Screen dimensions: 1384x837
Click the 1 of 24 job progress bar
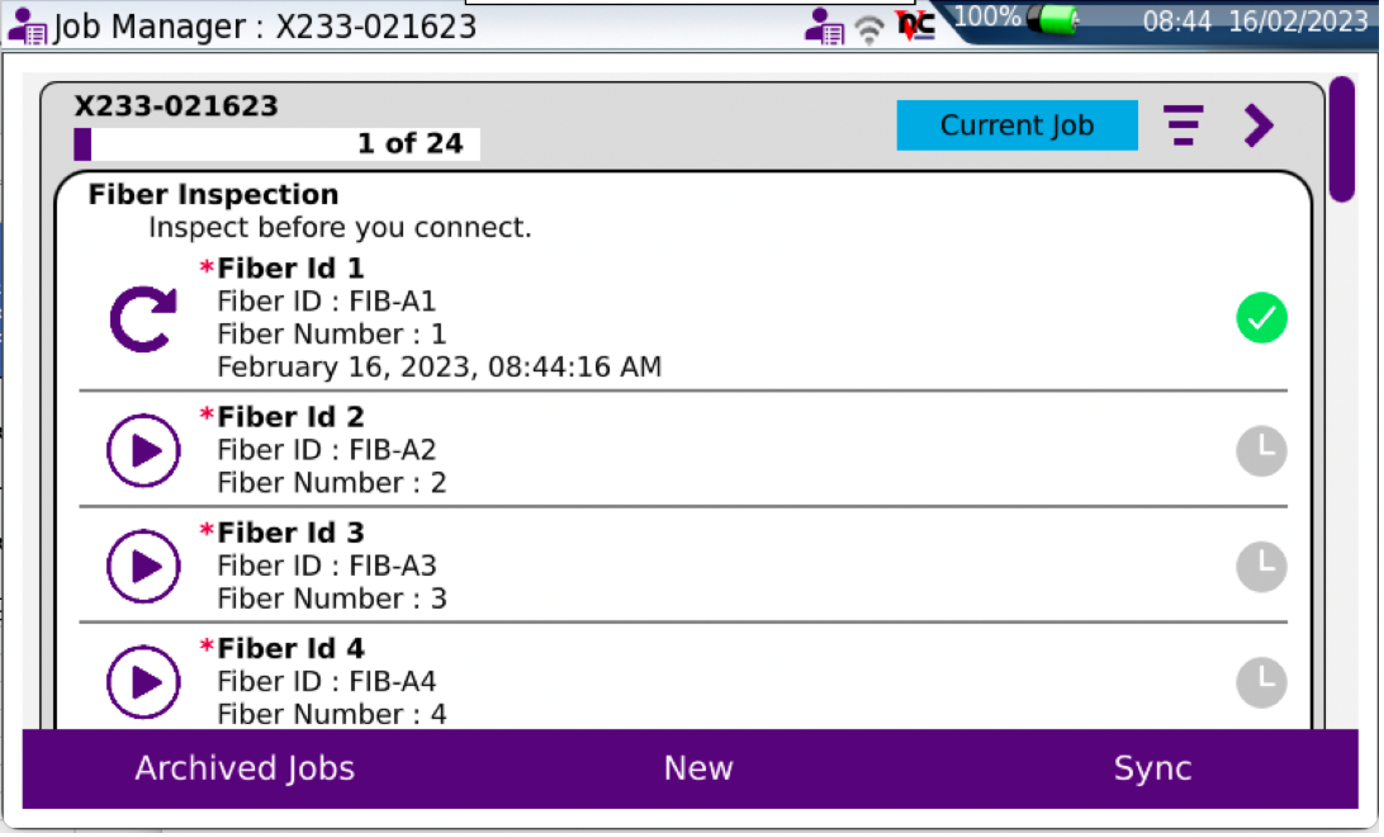(x=277, y=144)
